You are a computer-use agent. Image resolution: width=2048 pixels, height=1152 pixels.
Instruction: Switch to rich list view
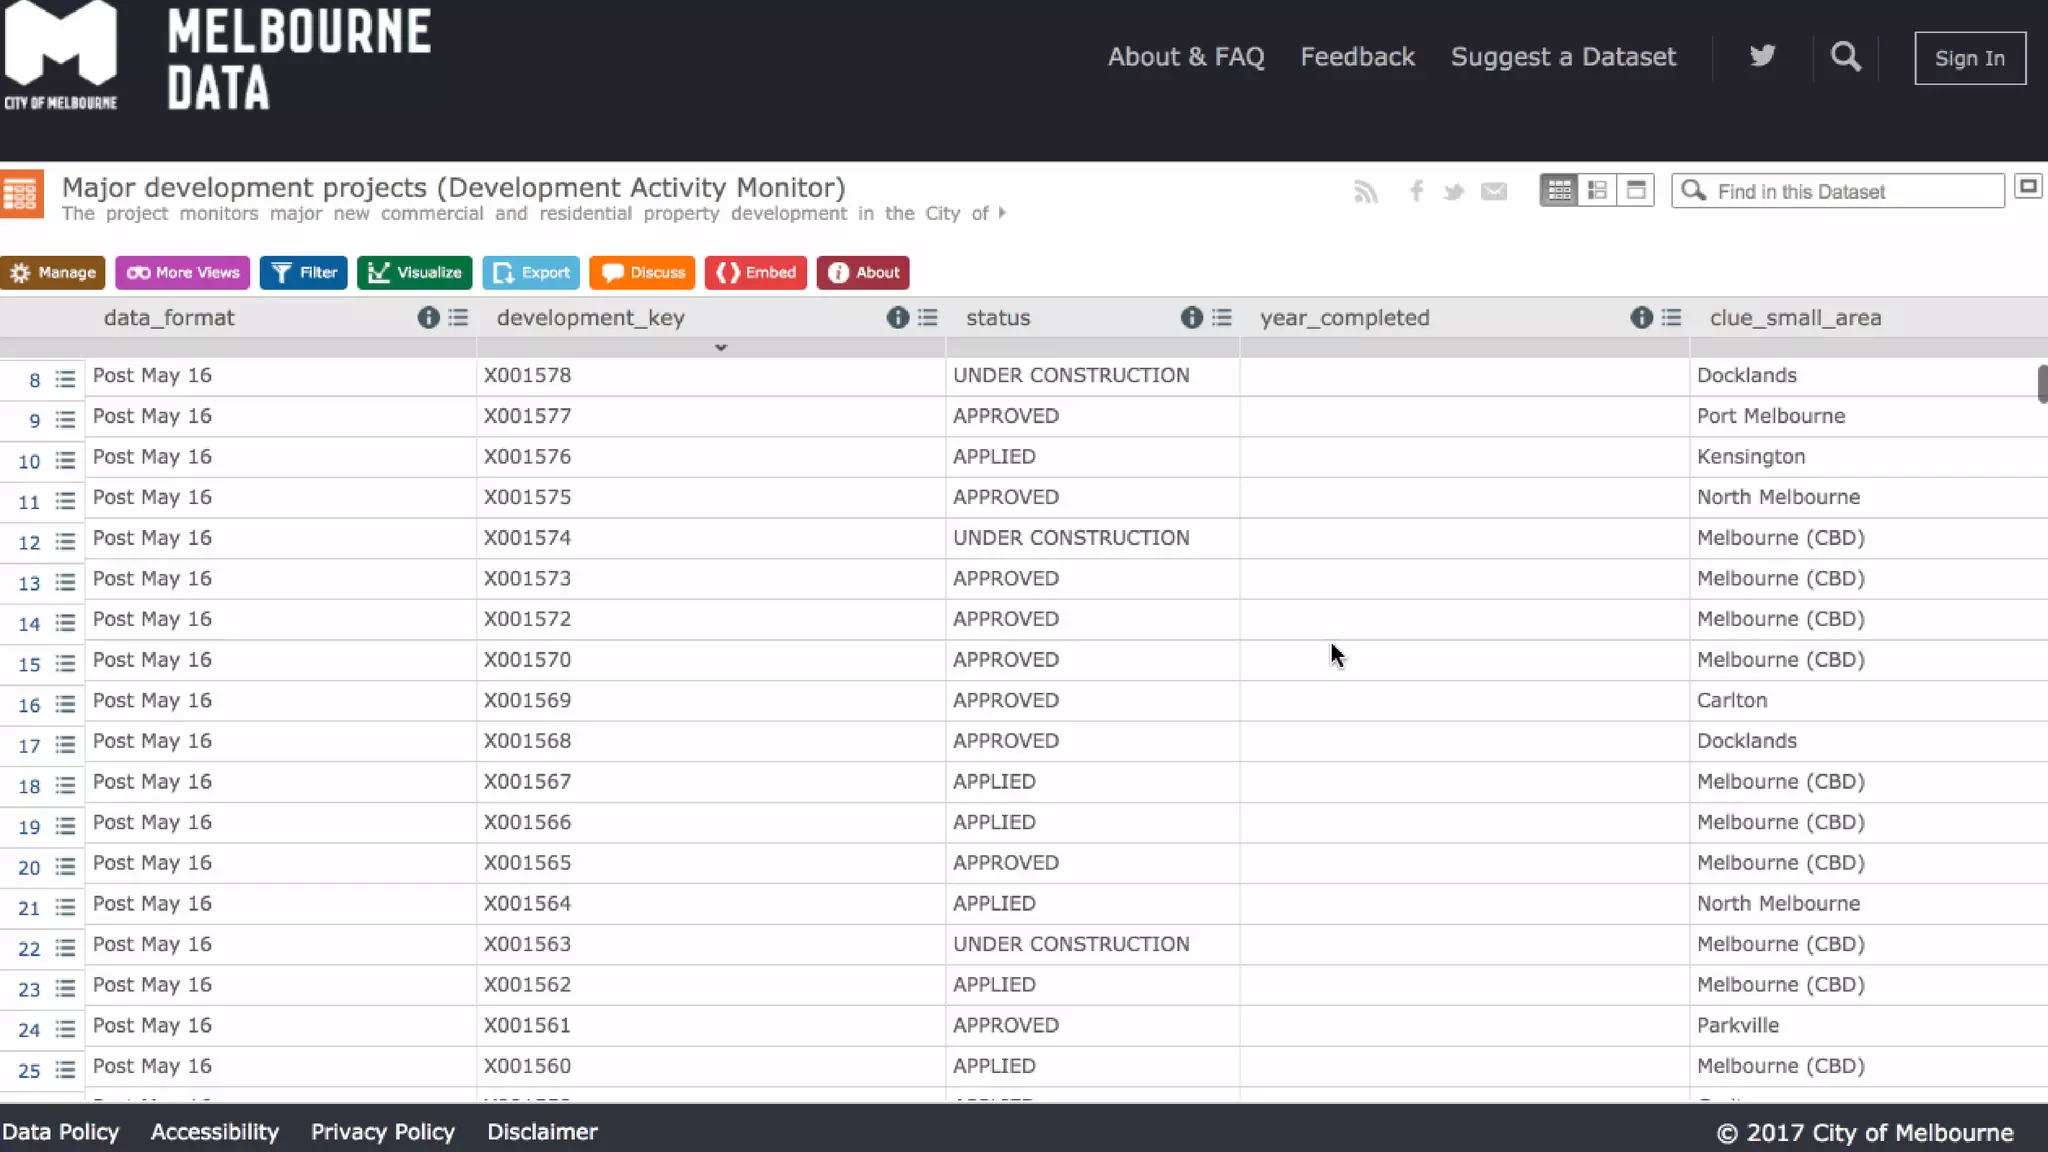click(1597, 190)
